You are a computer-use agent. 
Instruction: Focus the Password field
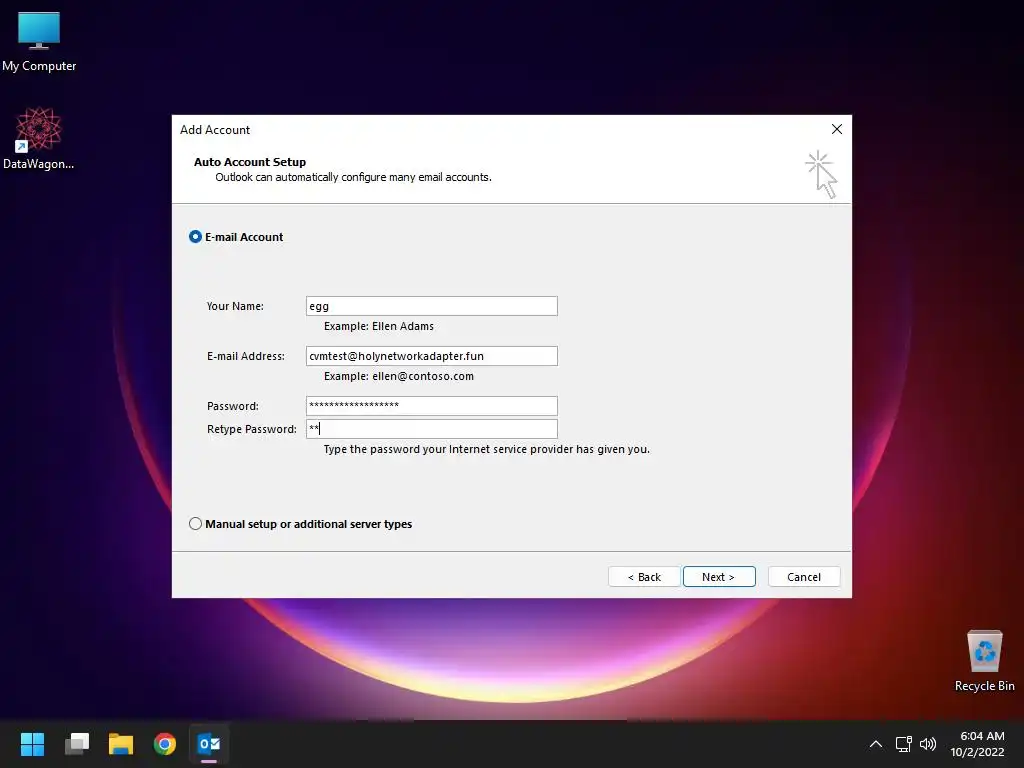[432, 406]
